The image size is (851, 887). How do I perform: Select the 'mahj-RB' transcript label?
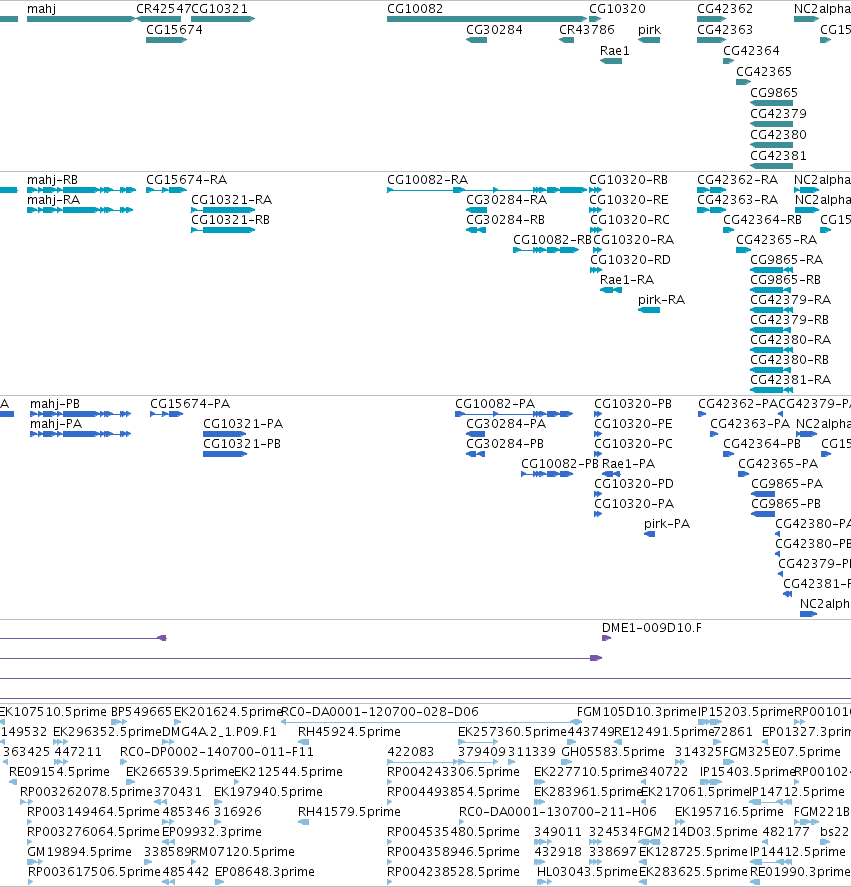(x=52, y=179)
